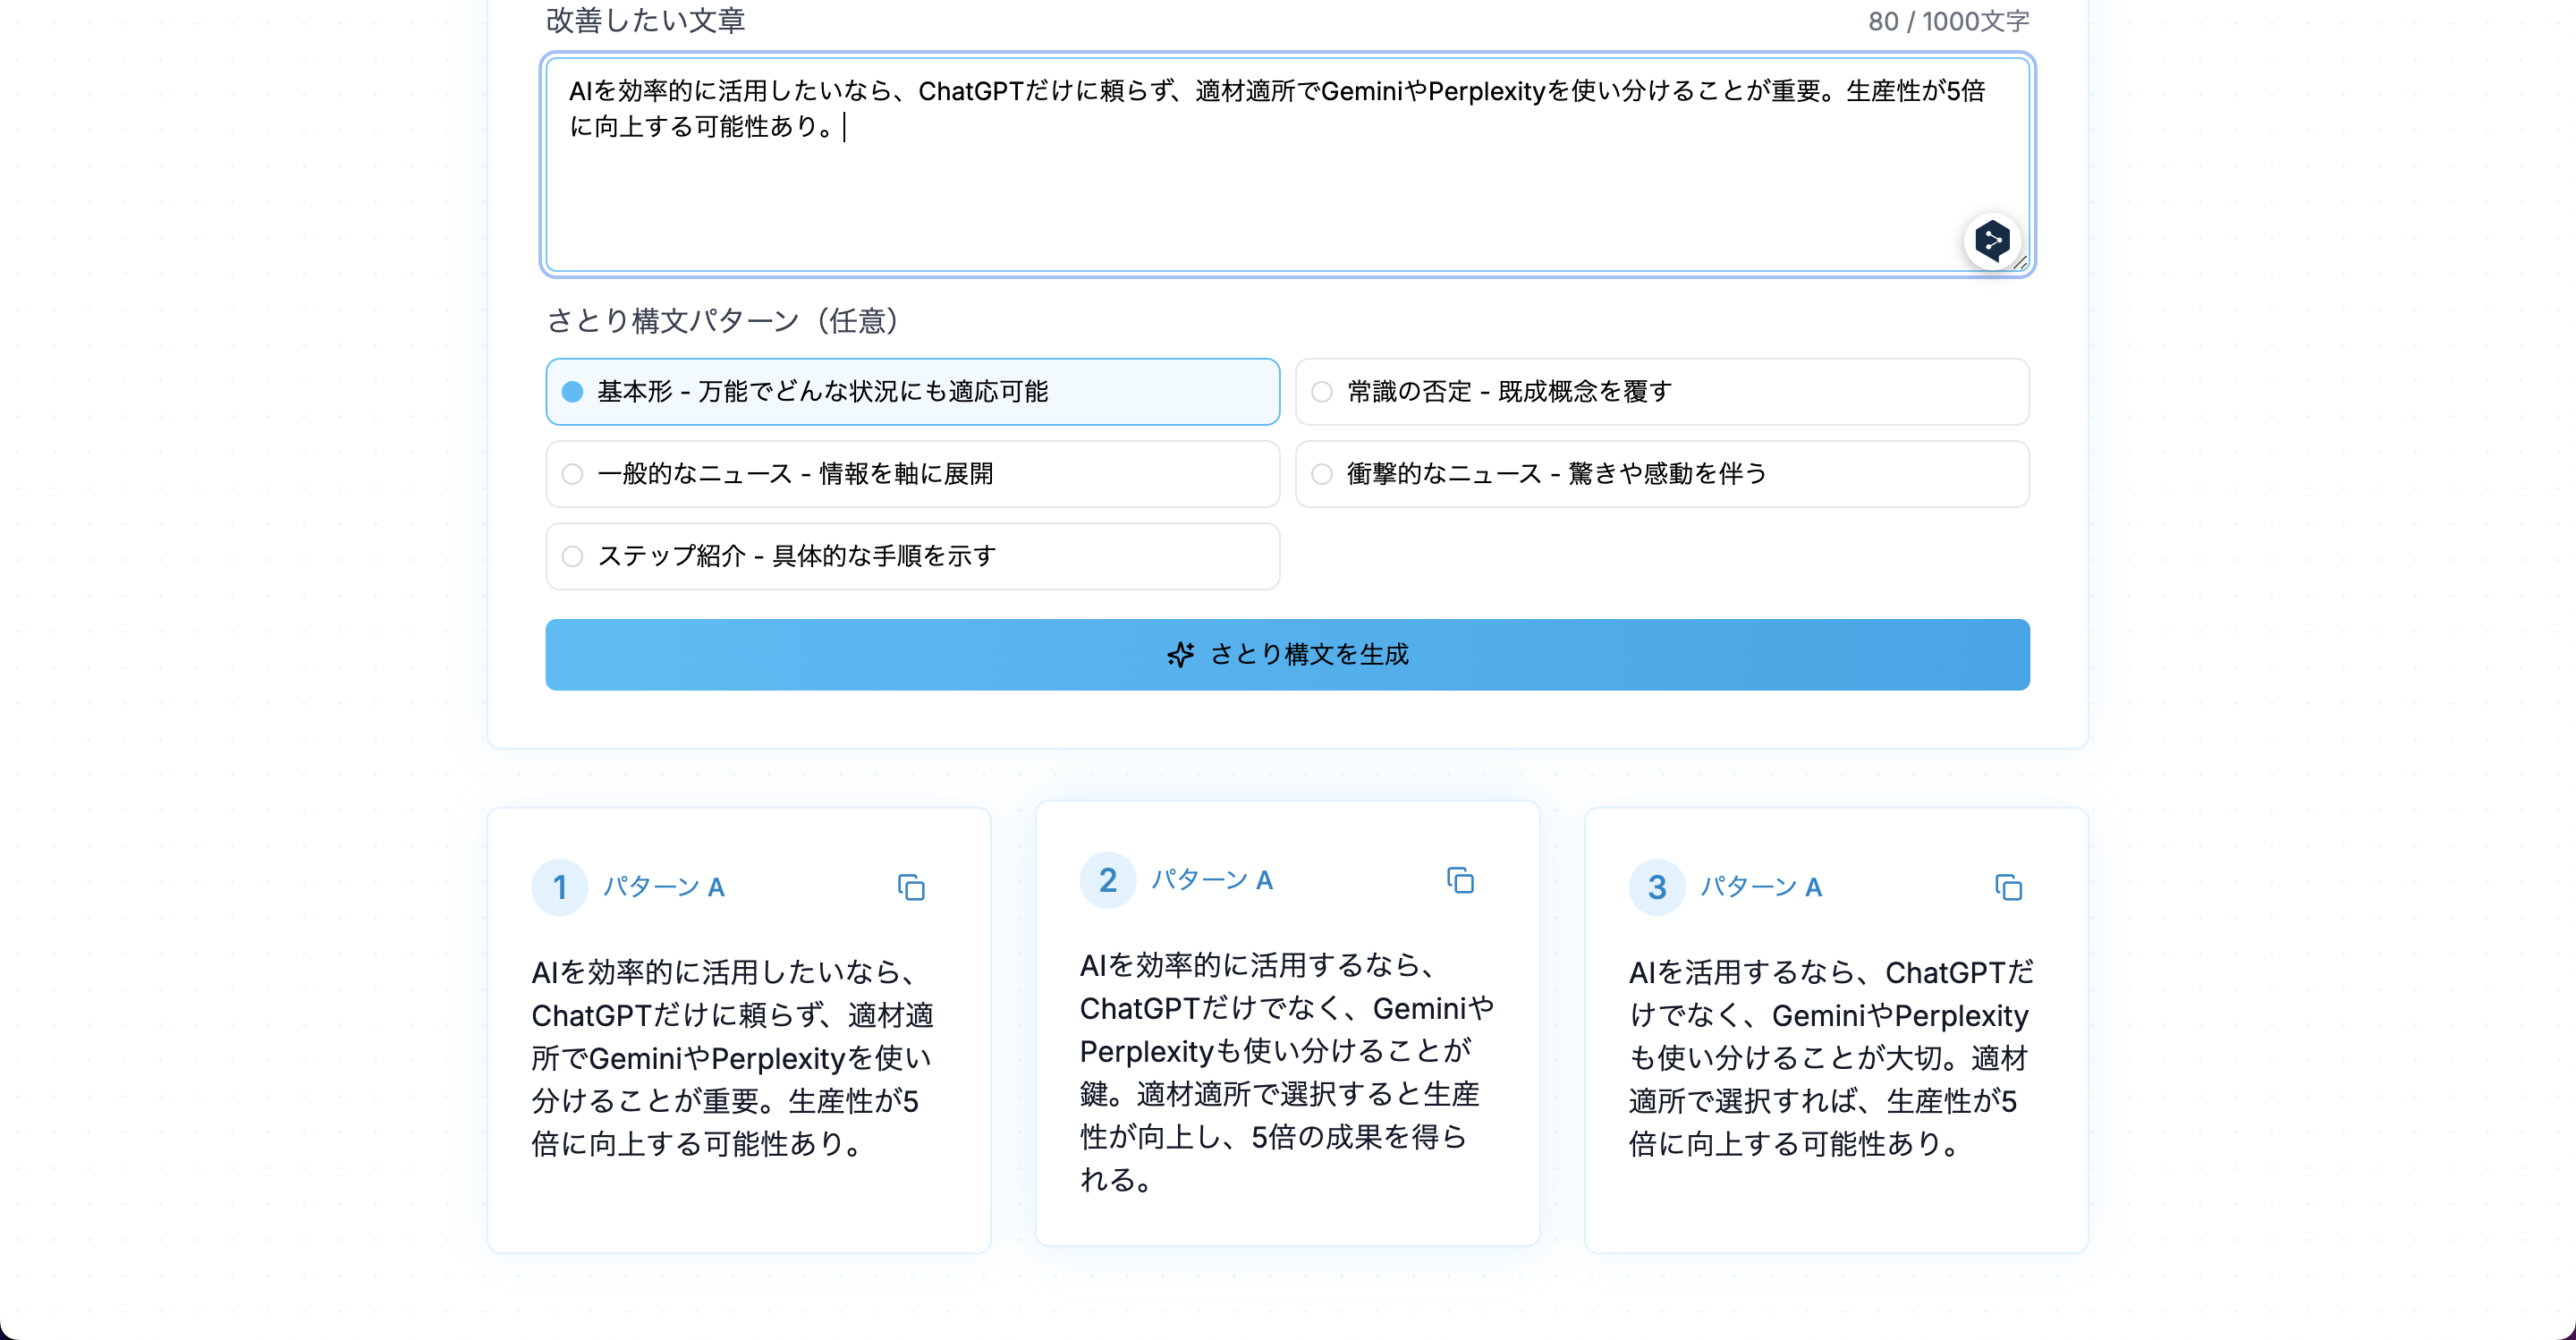
Task: Click the number 2 badge on second card
Action: pos(1107,880)
